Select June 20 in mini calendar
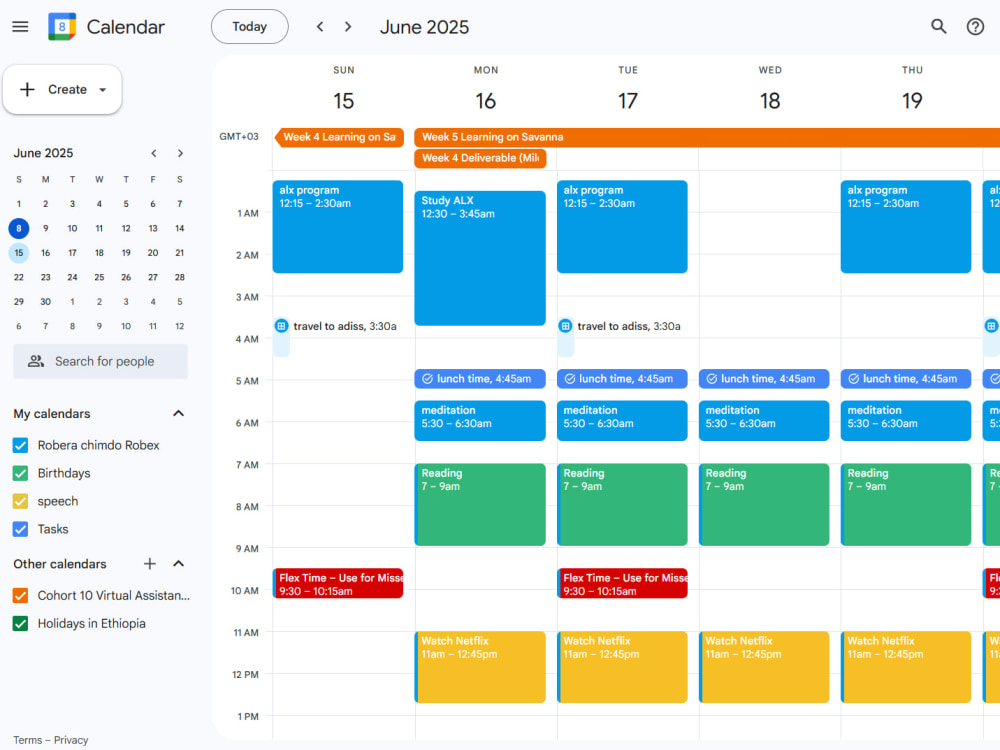The height and width of the screenshot is (750, 1000). click(x=153, y=253)
